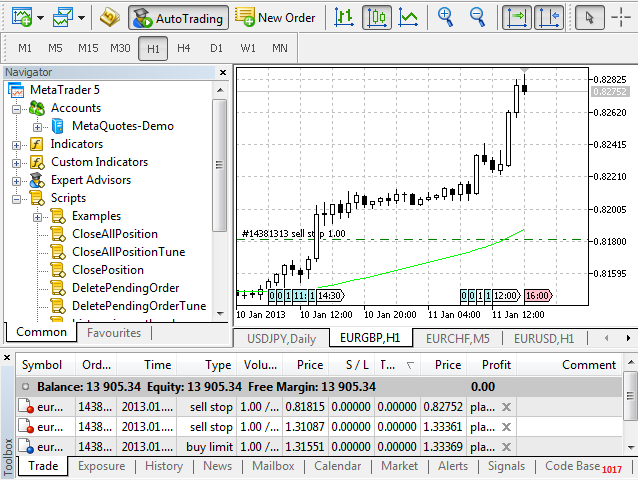This screenshot has height=480, width=640.
Task: Open the Market Watch window icon
Action: click(111, 17)
